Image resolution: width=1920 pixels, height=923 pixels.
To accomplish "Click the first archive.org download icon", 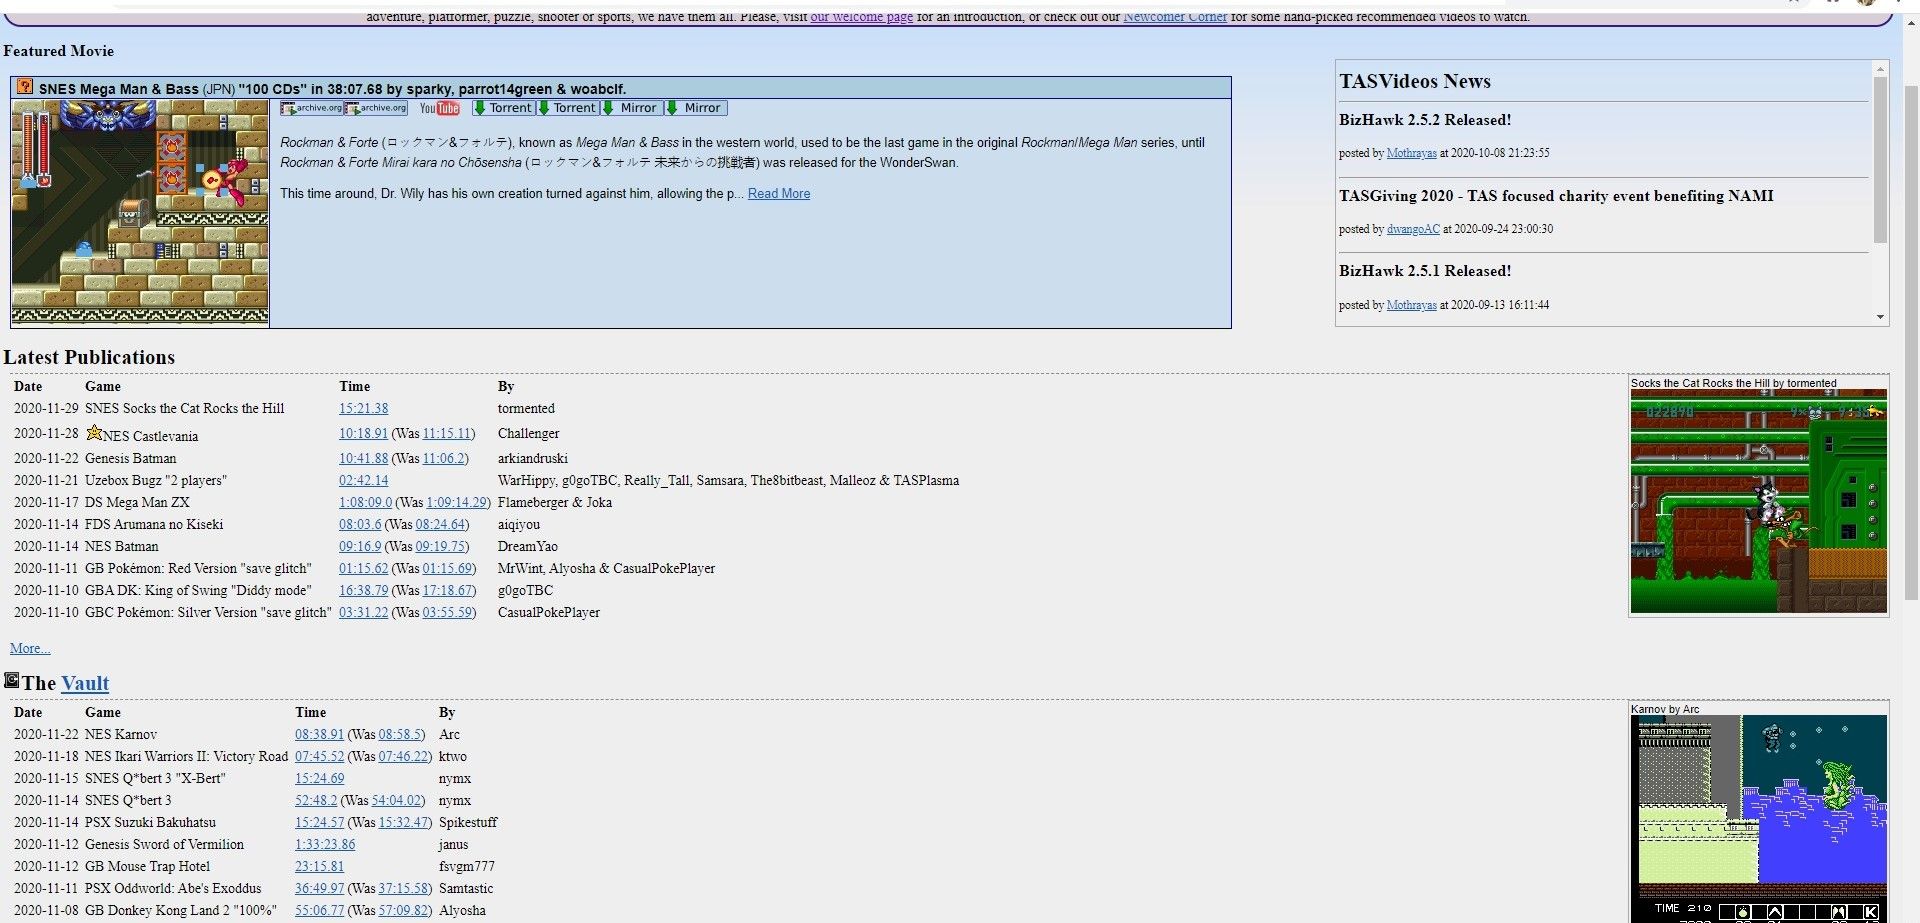I will coord(312,108).
